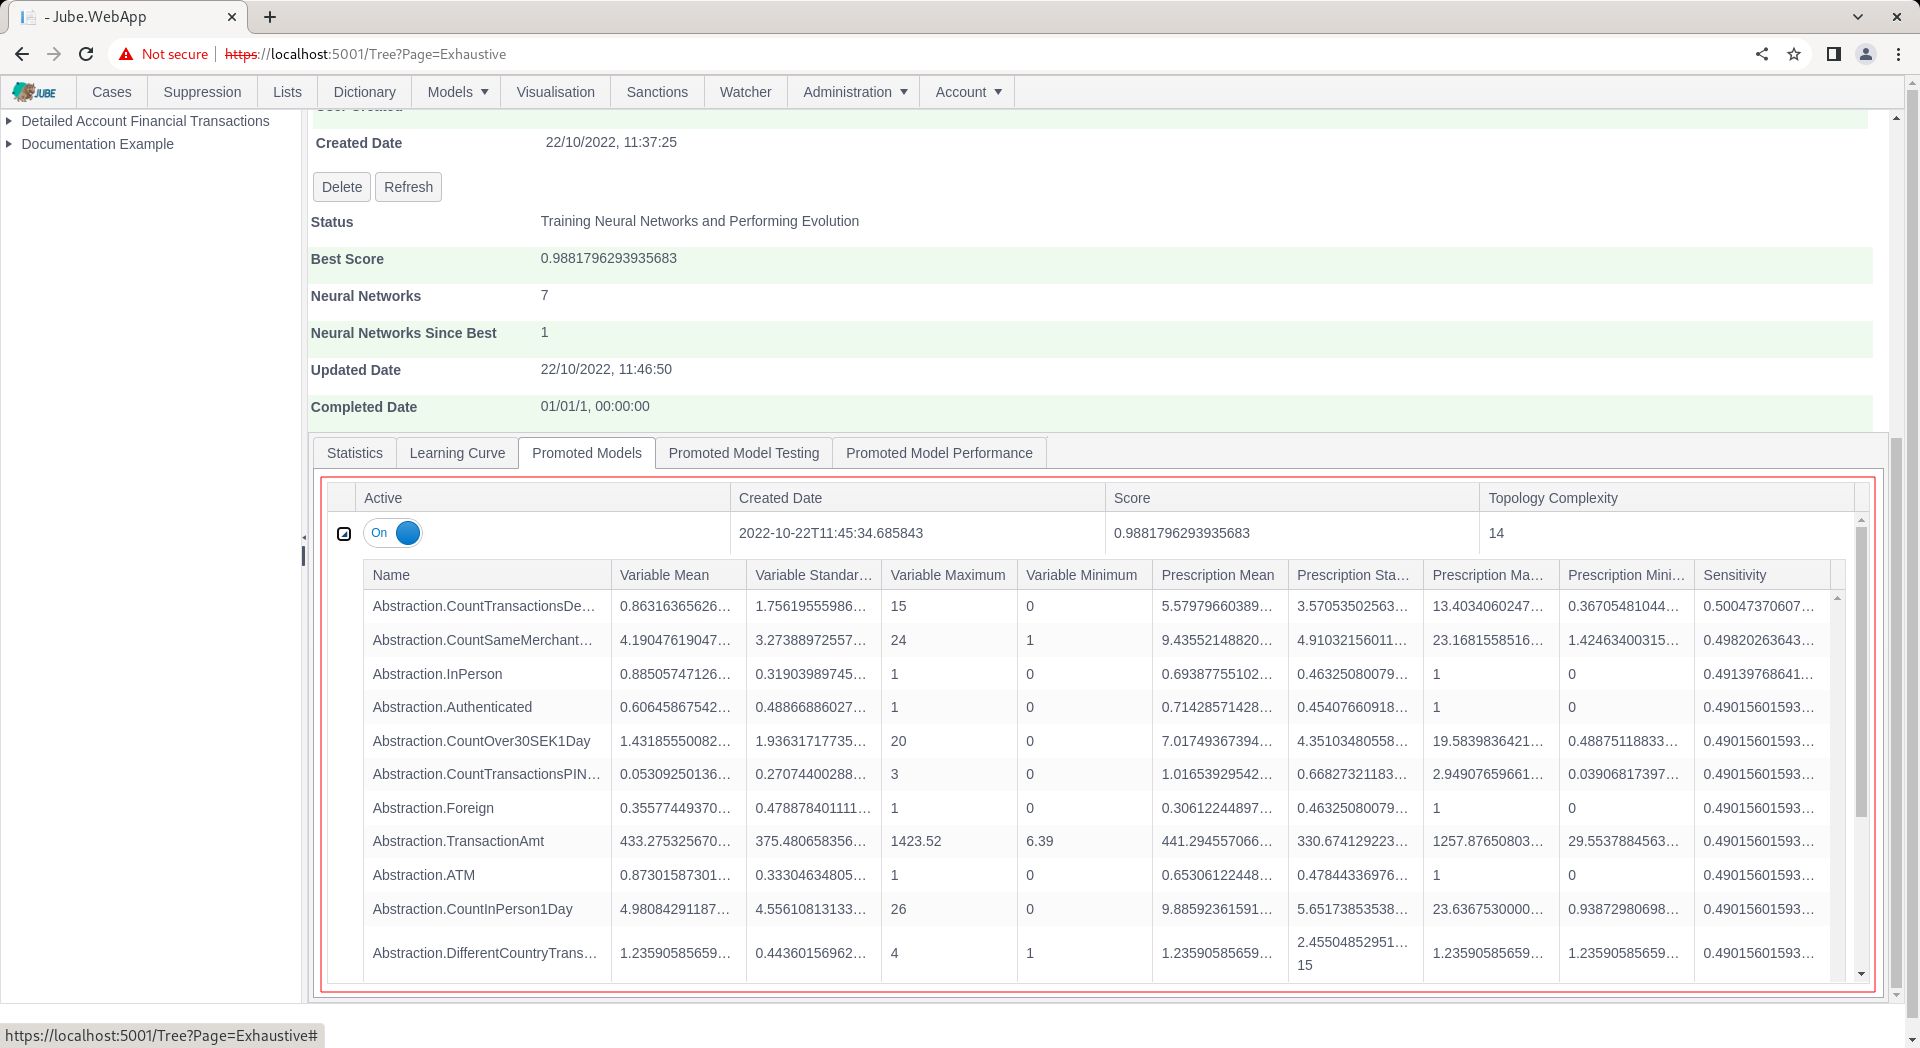
Task: Toggle the Active switch to Off
Action: coord(393,533)
